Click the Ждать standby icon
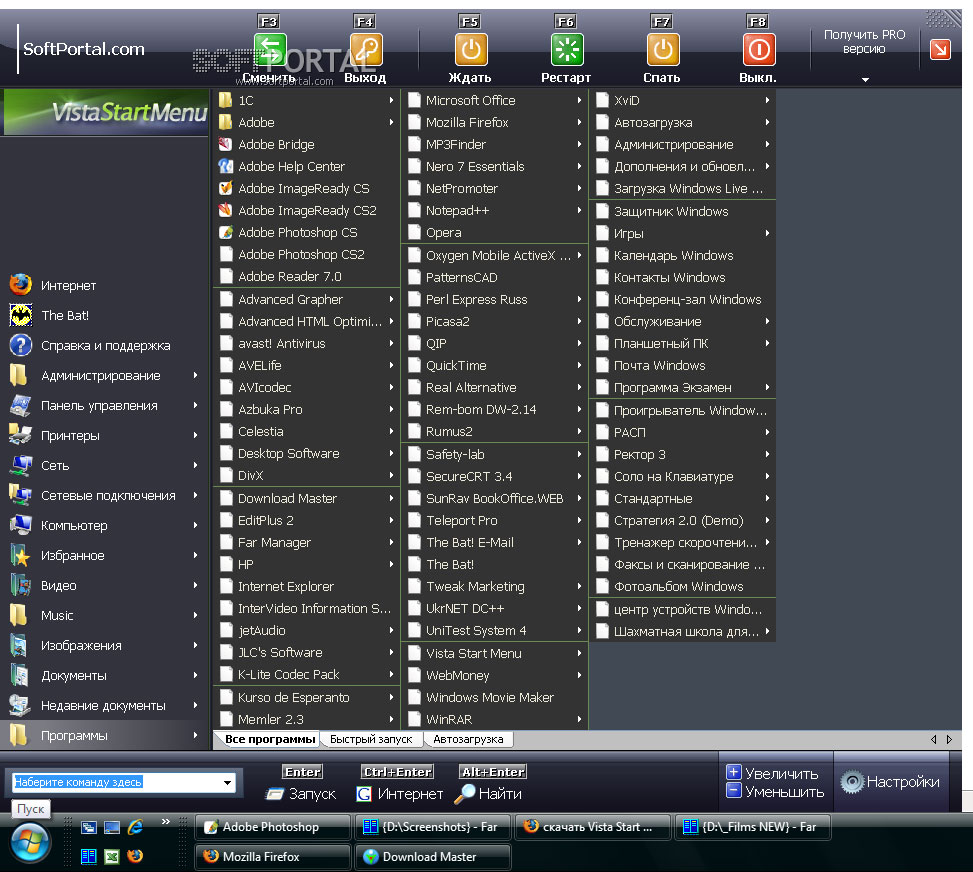Image resolution: width=973 pixels, height=872 pixels. [x=470, y=50]
